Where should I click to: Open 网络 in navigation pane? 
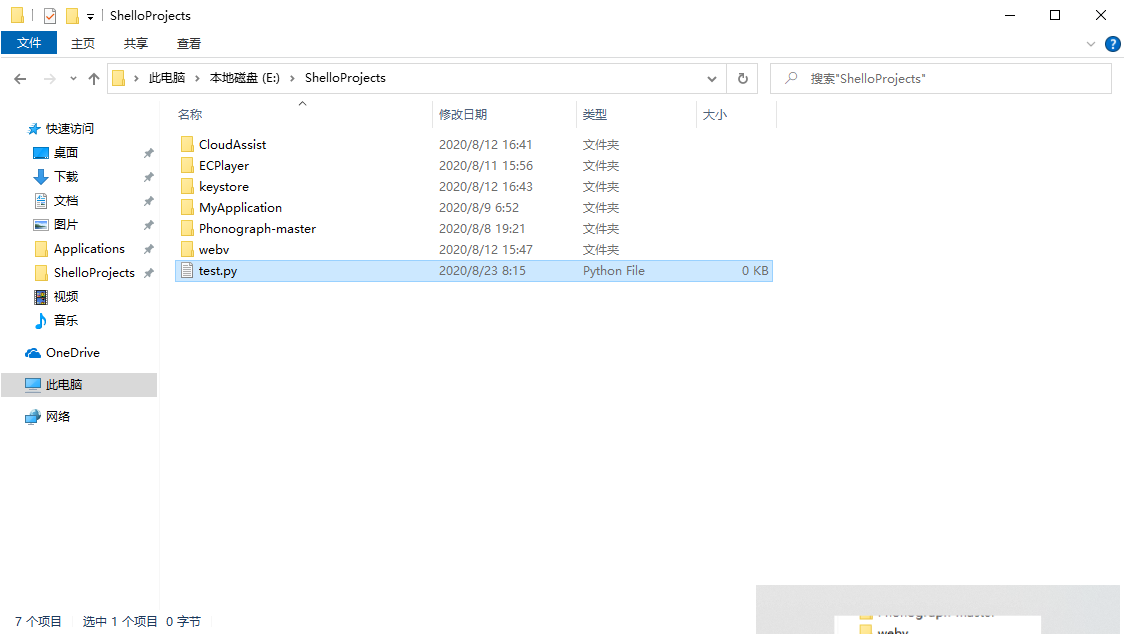point(57,417)
